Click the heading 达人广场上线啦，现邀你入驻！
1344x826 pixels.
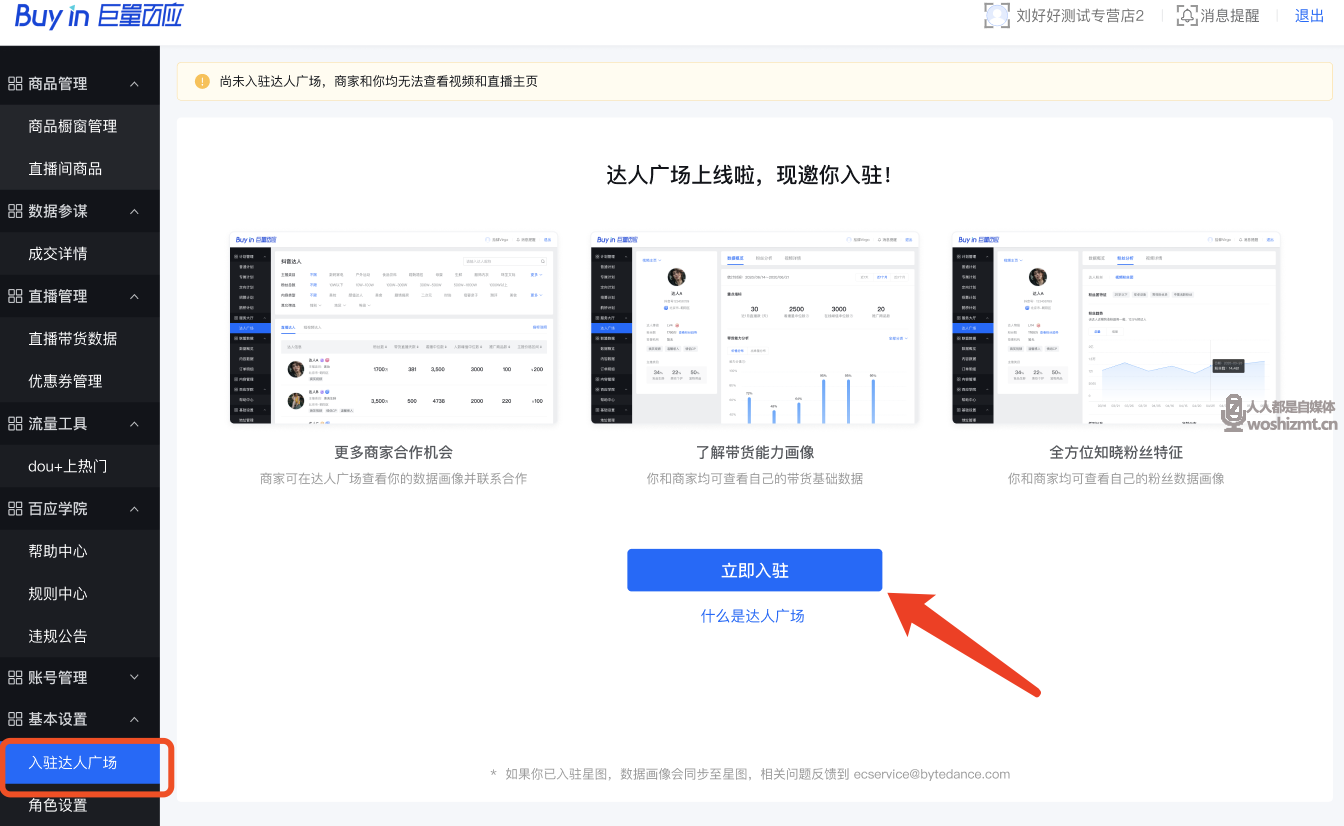point(749,175)
